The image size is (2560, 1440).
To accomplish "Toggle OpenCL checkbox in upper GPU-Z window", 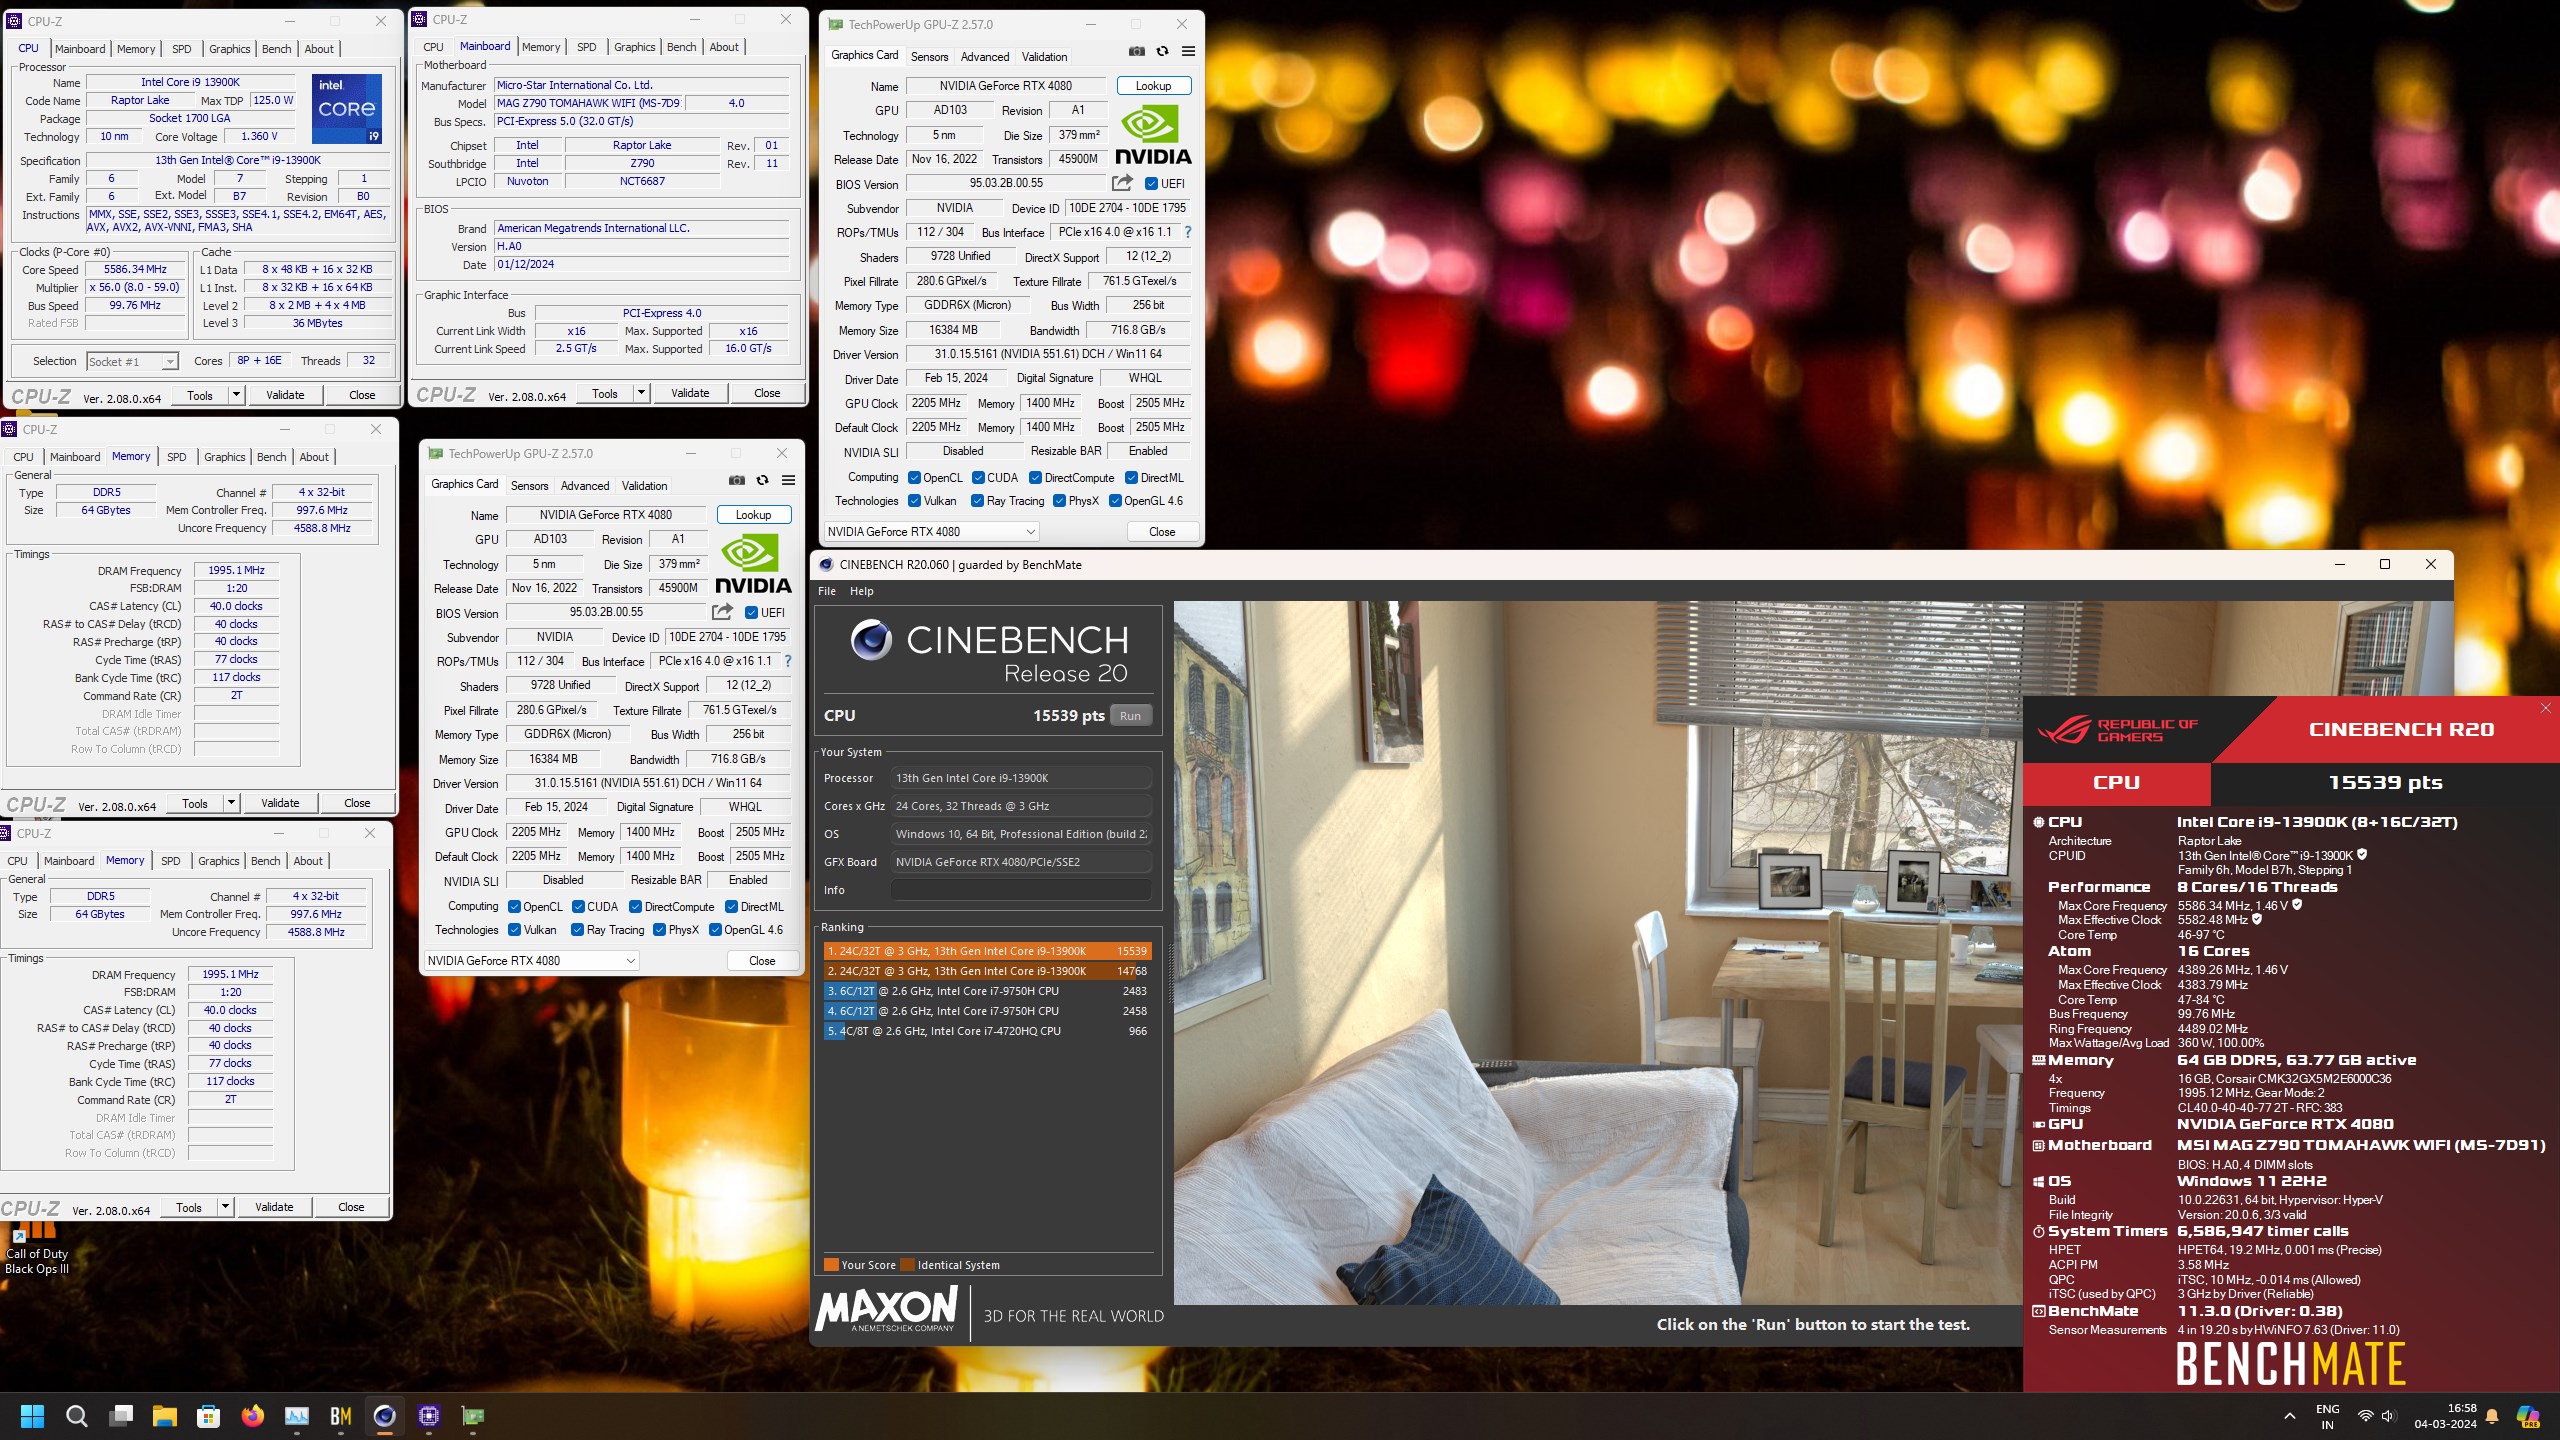I will pos(914,478).
